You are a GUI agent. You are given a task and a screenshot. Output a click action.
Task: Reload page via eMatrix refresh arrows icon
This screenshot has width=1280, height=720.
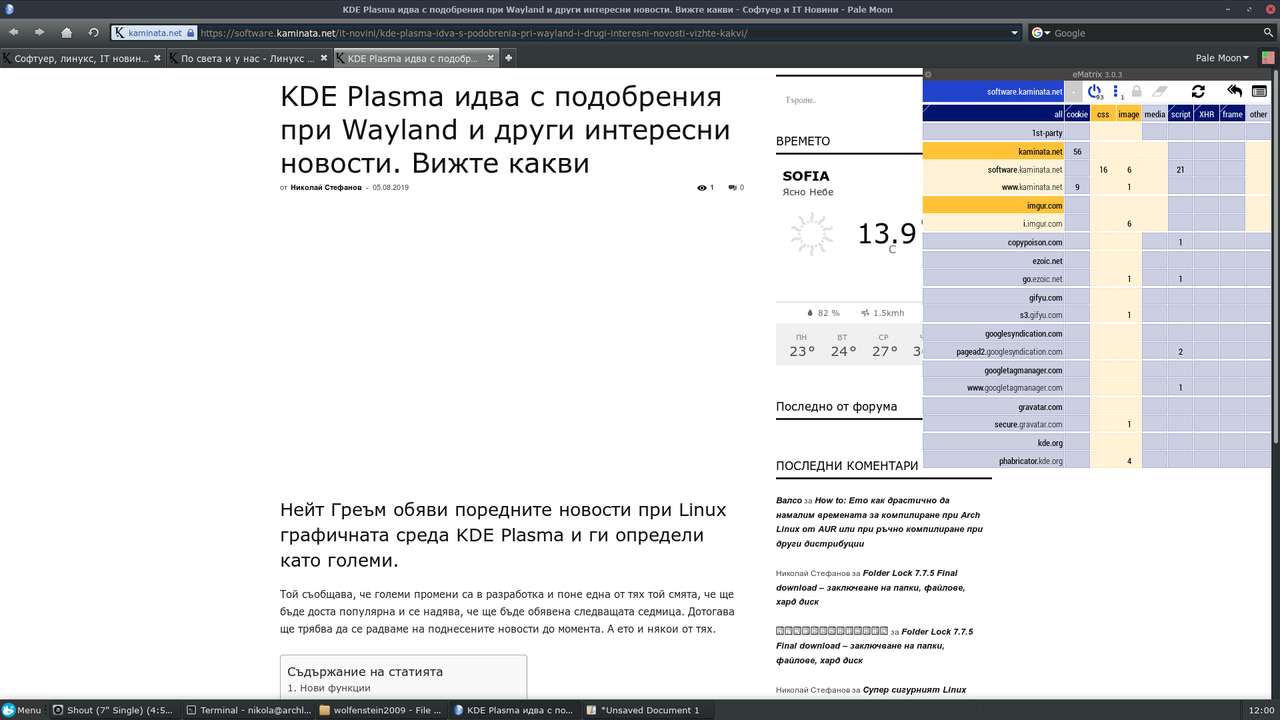1198,91
